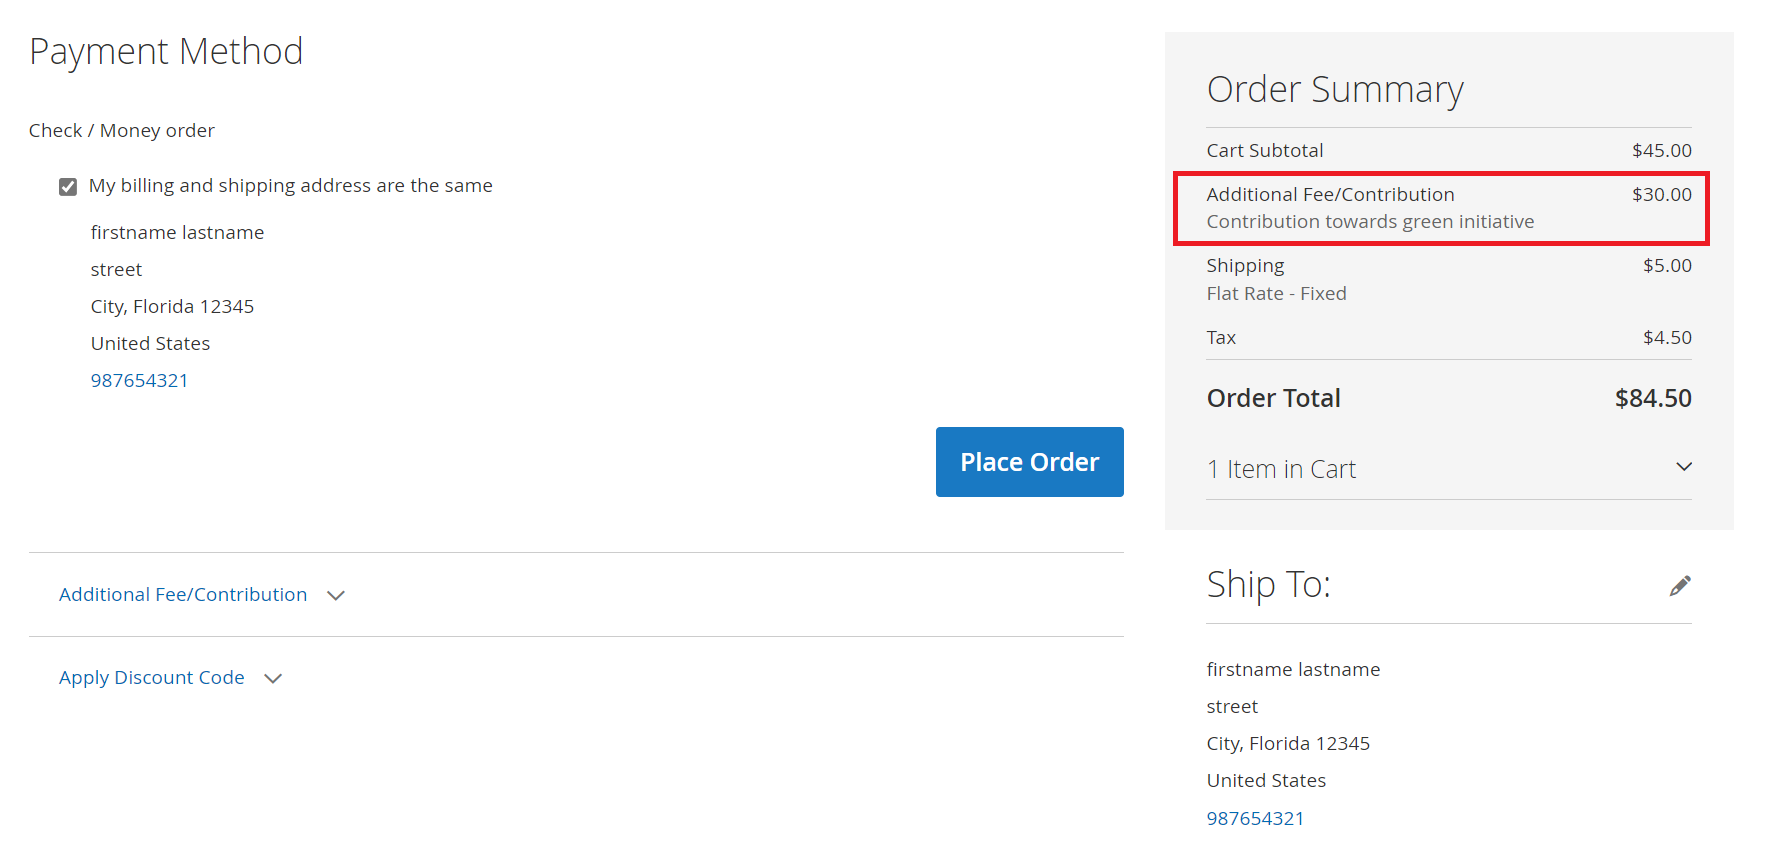
Task: Open billing phone number 987654321 link
Action: (140, 381)
